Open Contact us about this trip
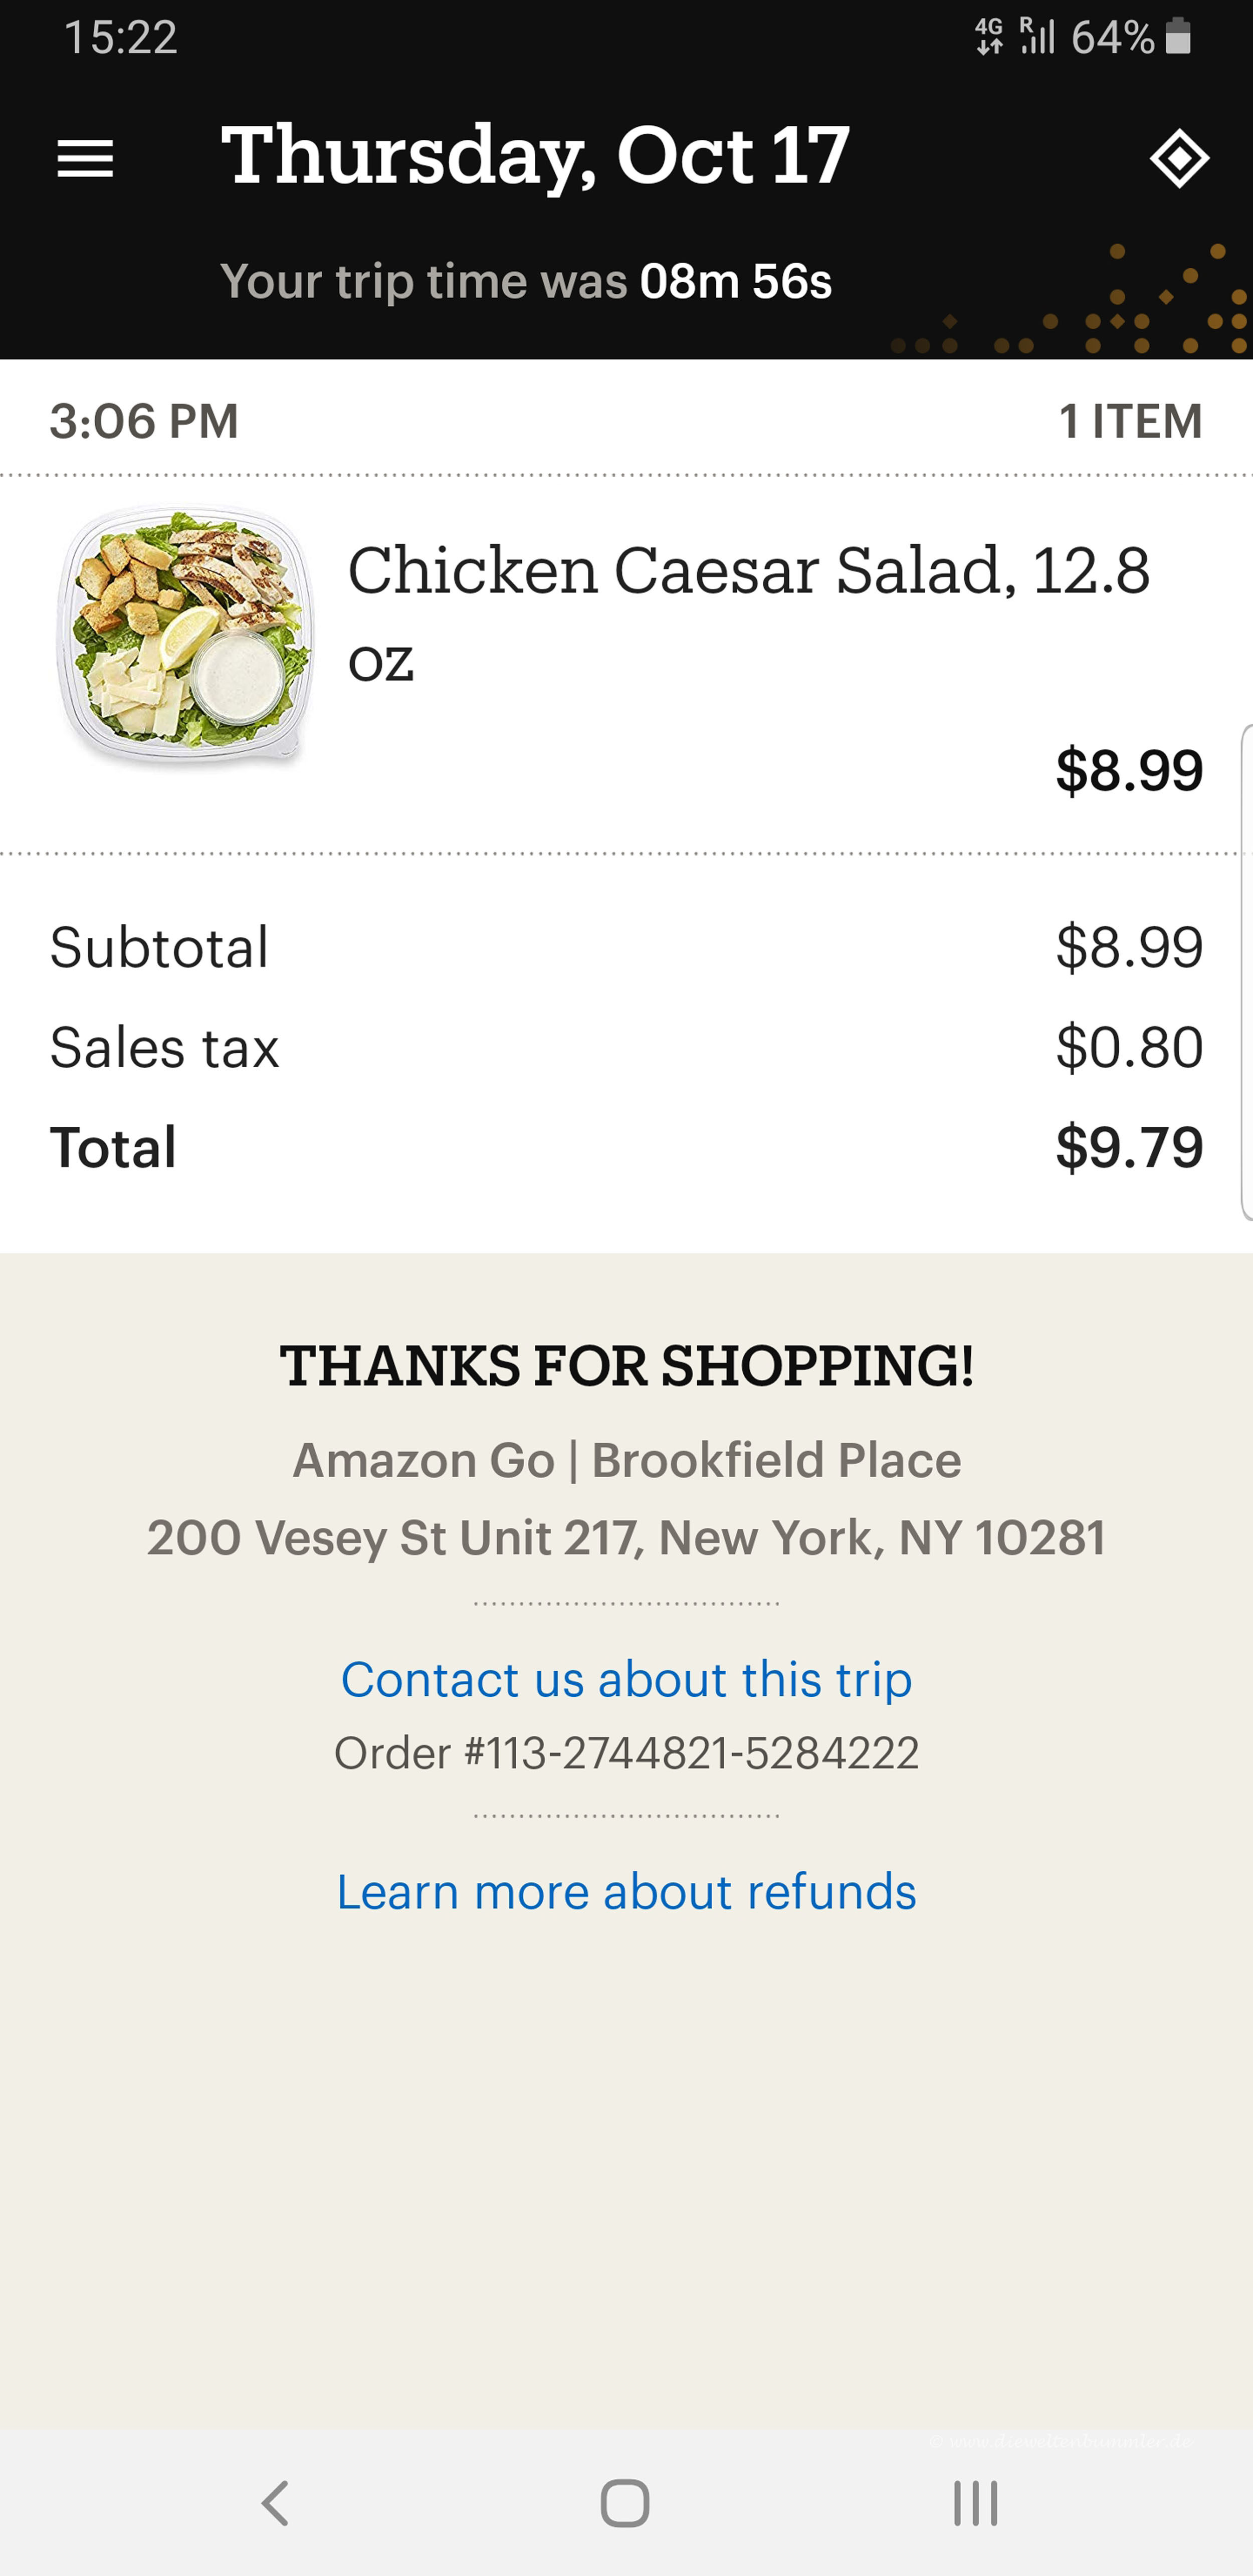Screen dimensions: 1253x2576 point(626,1679)
